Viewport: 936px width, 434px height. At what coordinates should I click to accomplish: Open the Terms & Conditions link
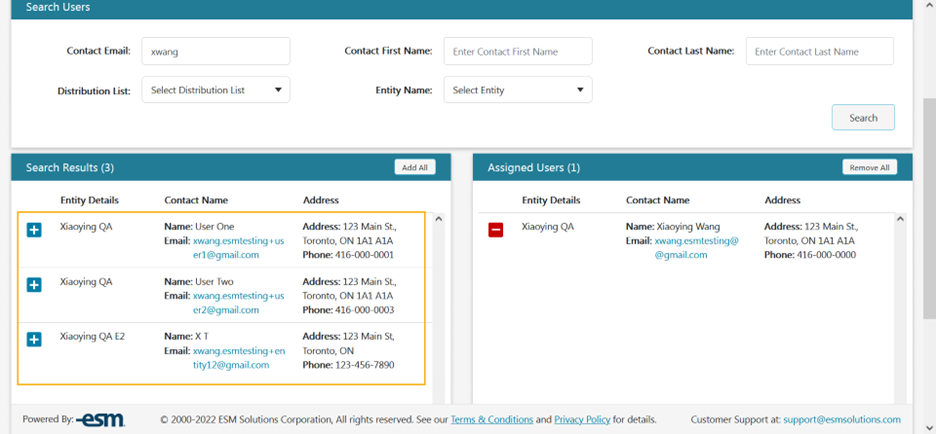(492, 419)
